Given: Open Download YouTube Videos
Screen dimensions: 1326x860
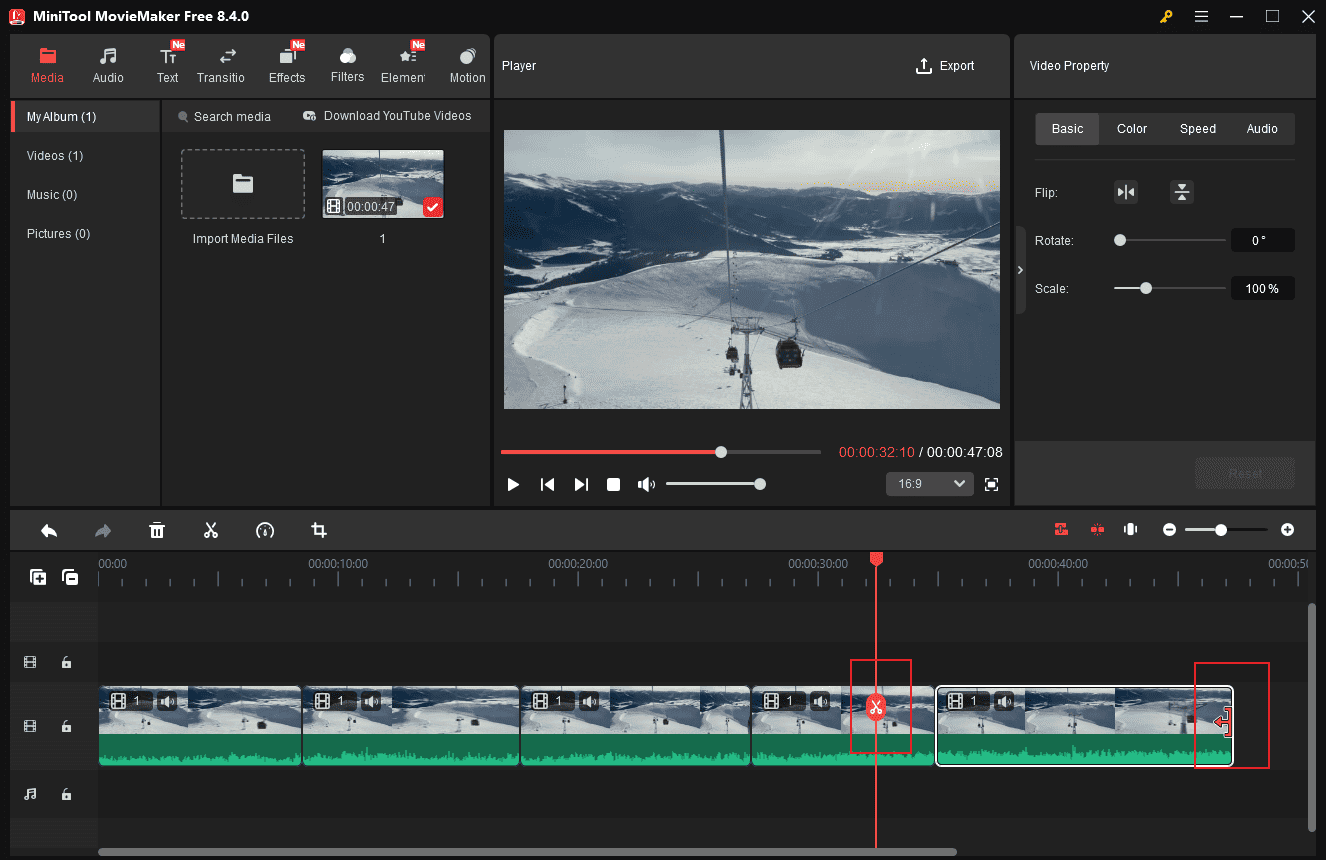Looking at the screenshot, I should point(388,116).
